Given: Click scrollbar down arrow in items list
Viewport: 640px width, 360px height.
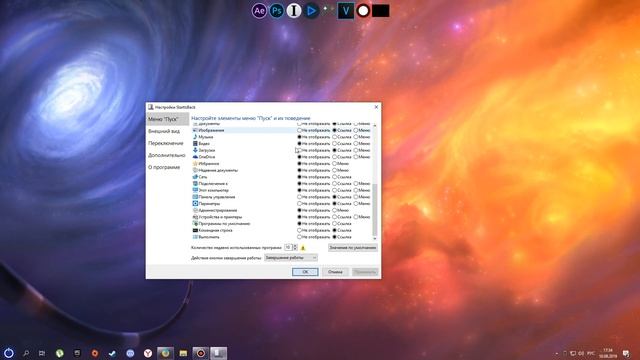Looking at the screenshot, I should [x=375, y=238].
